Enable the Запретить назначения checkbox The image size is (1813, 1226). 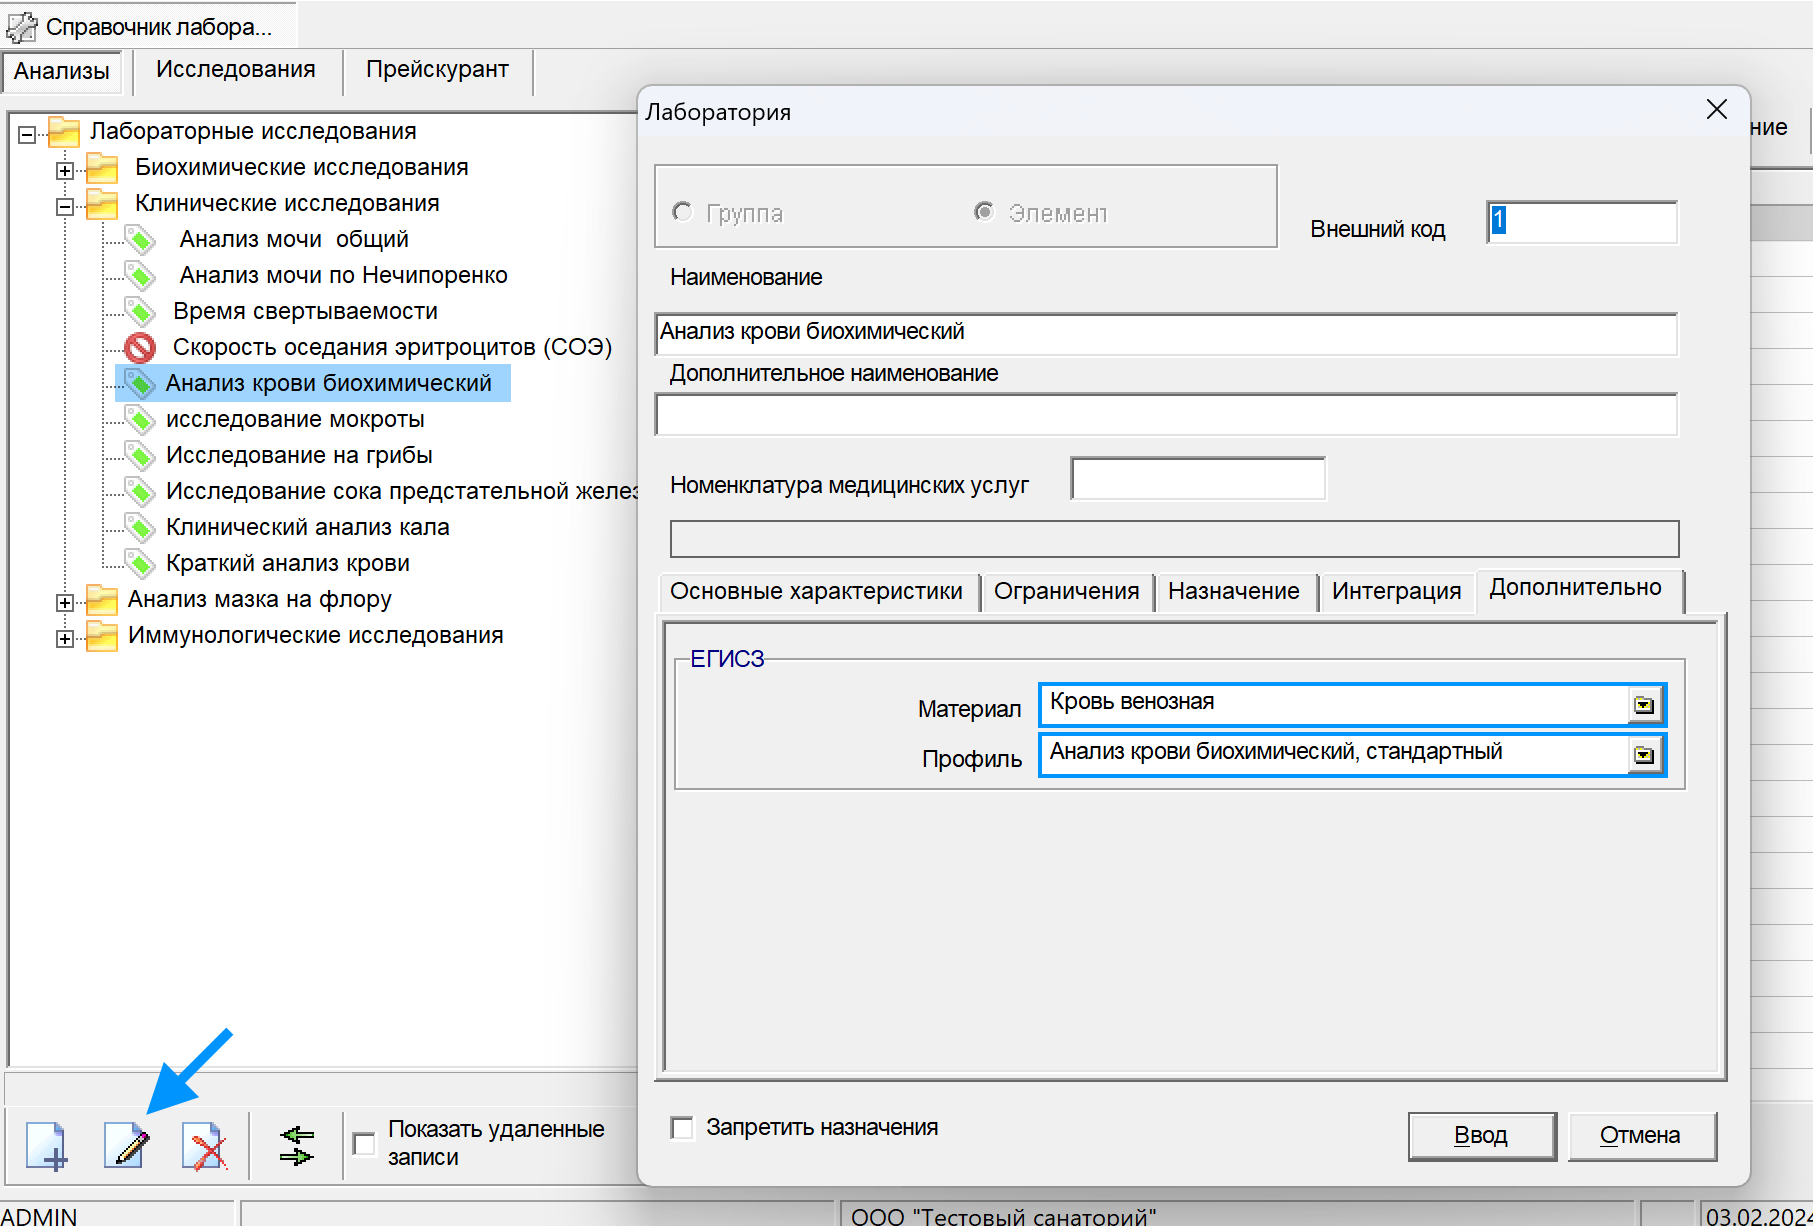(x=682, y=1128)
